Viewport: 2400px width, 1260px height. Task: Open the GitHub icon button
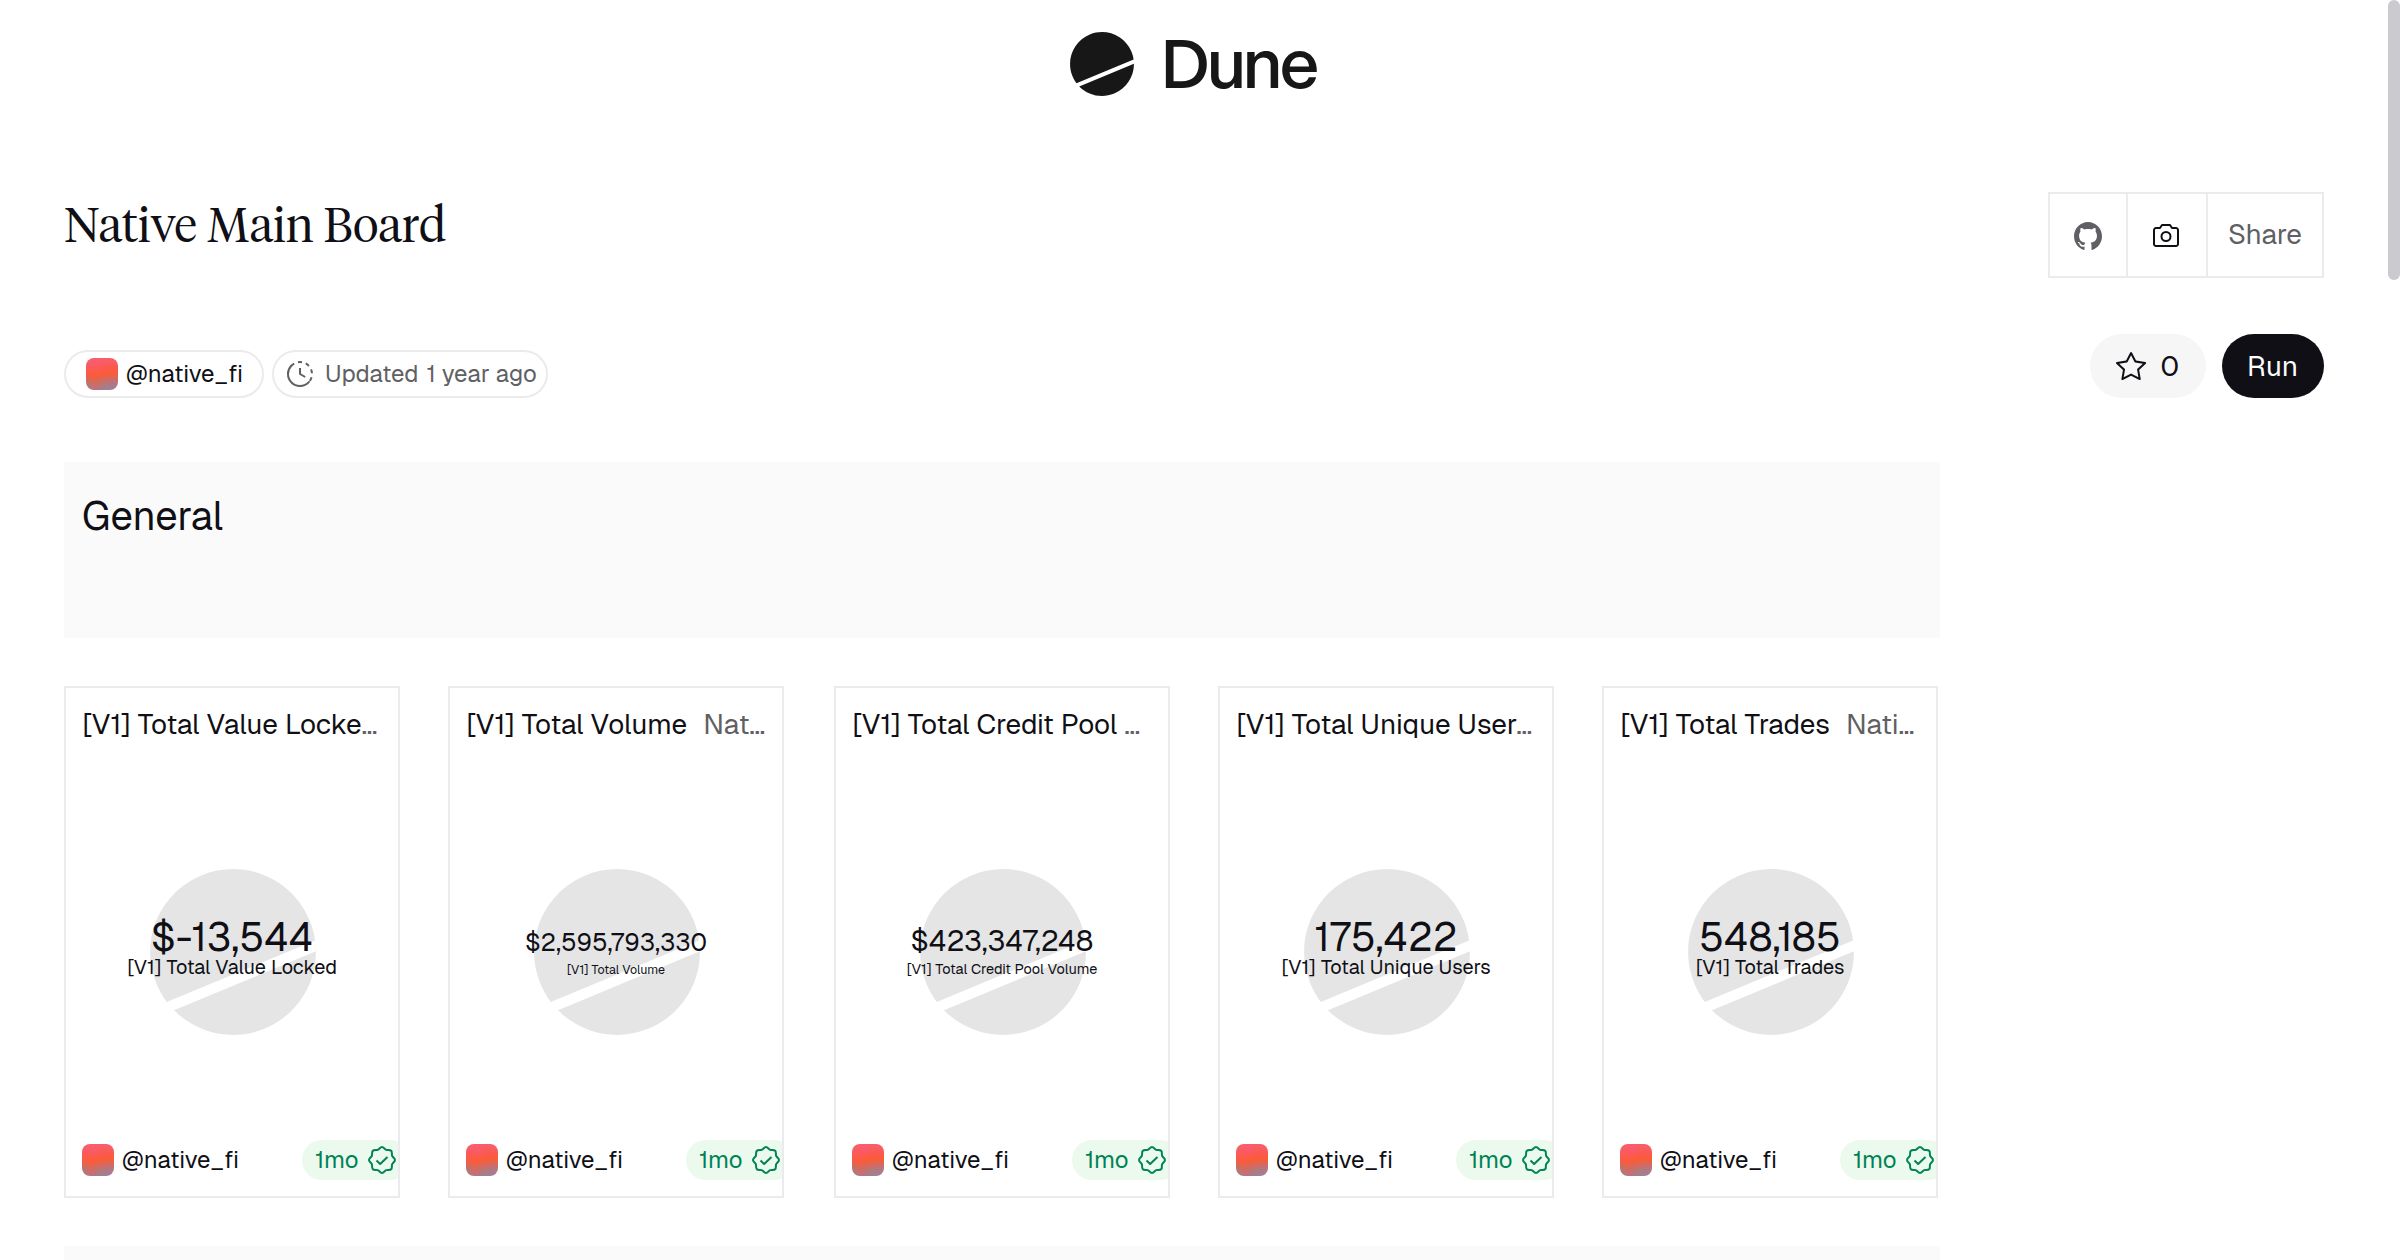(2087, 236)
